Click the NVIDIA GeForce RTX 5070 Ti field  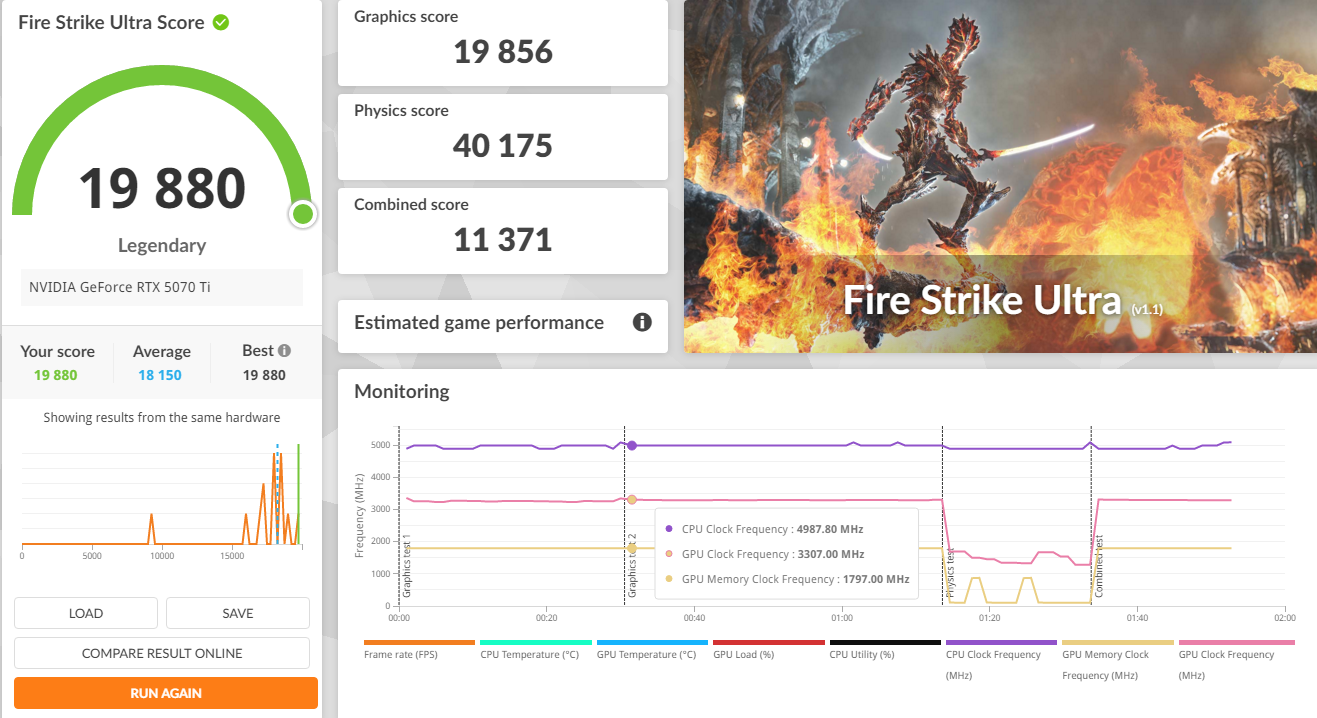162,287
